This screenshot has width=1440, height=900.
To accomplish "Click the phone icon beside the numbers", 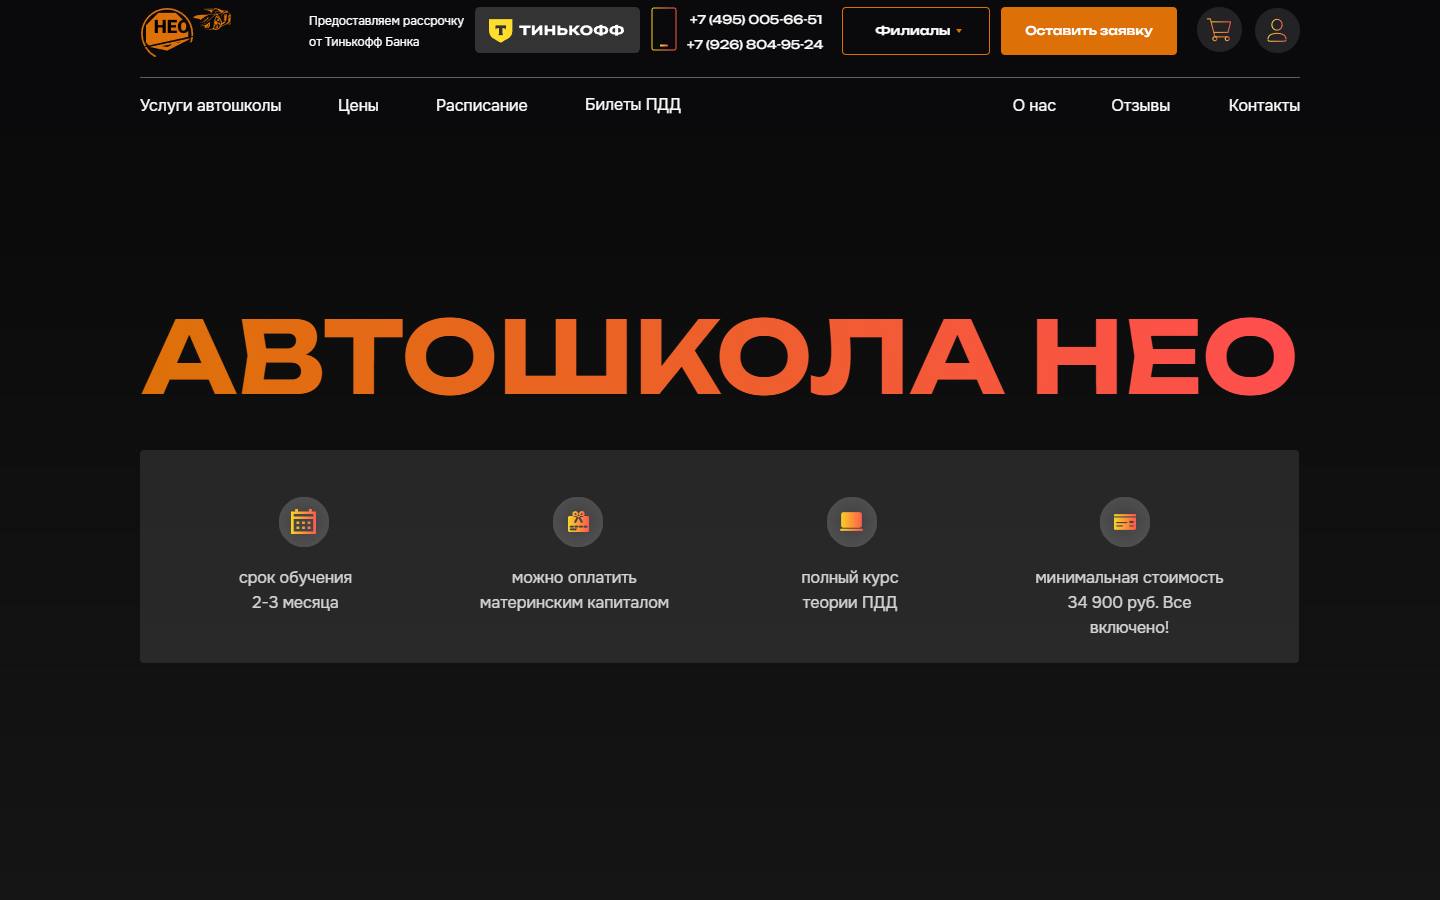I will [664, 30].
